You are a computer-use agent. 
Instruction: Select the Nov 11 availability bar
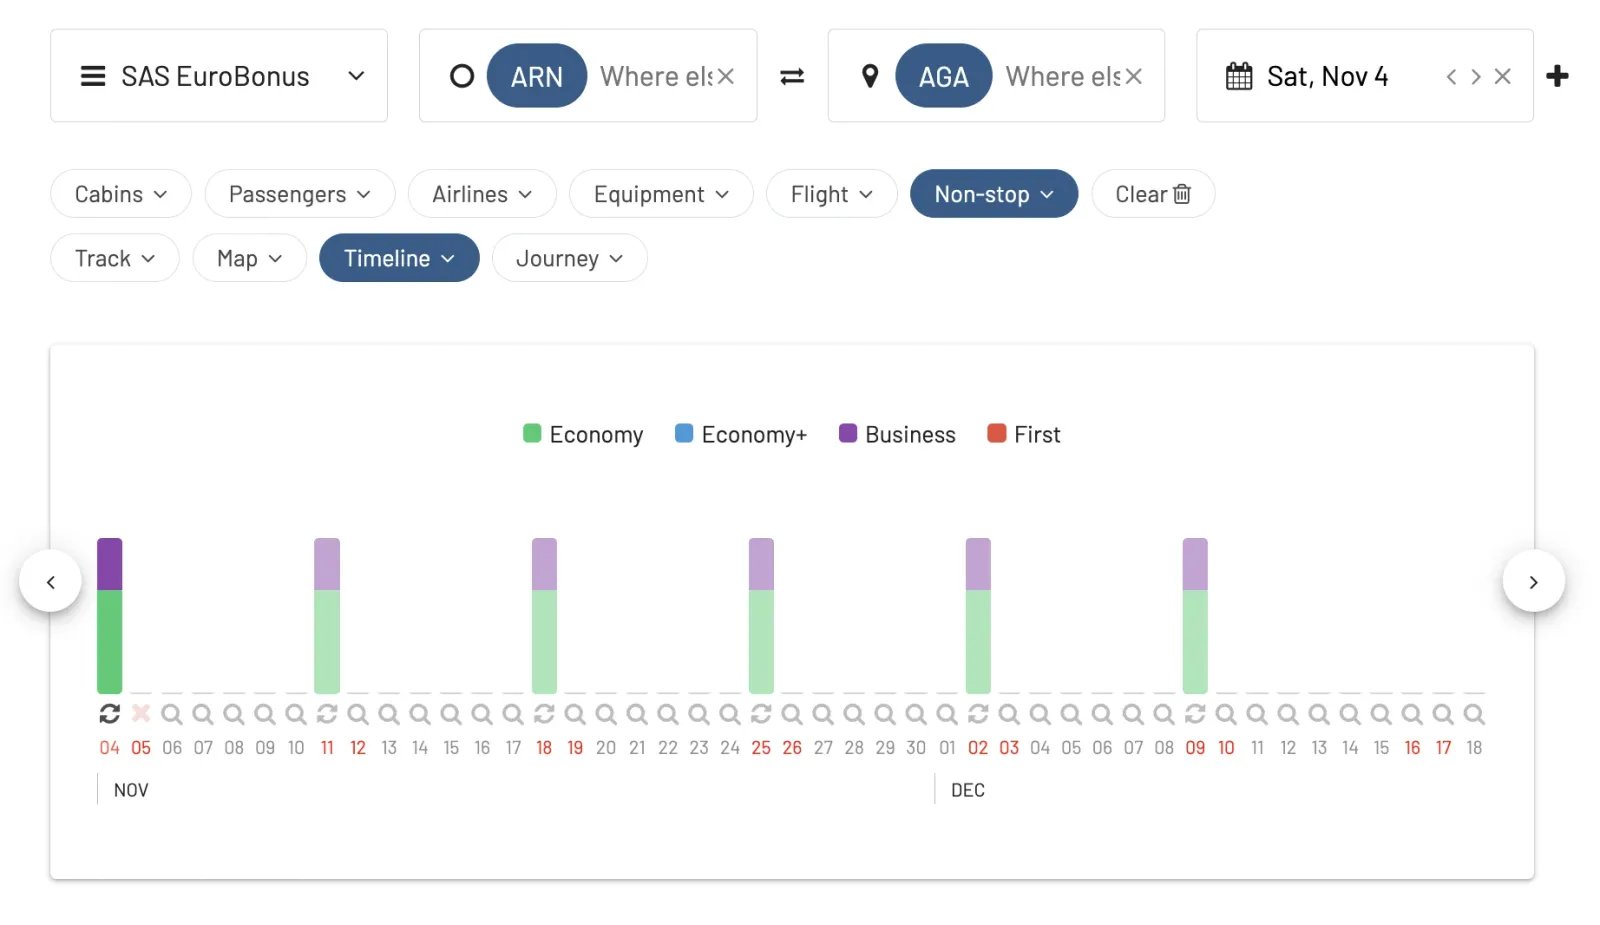point(327,616)
